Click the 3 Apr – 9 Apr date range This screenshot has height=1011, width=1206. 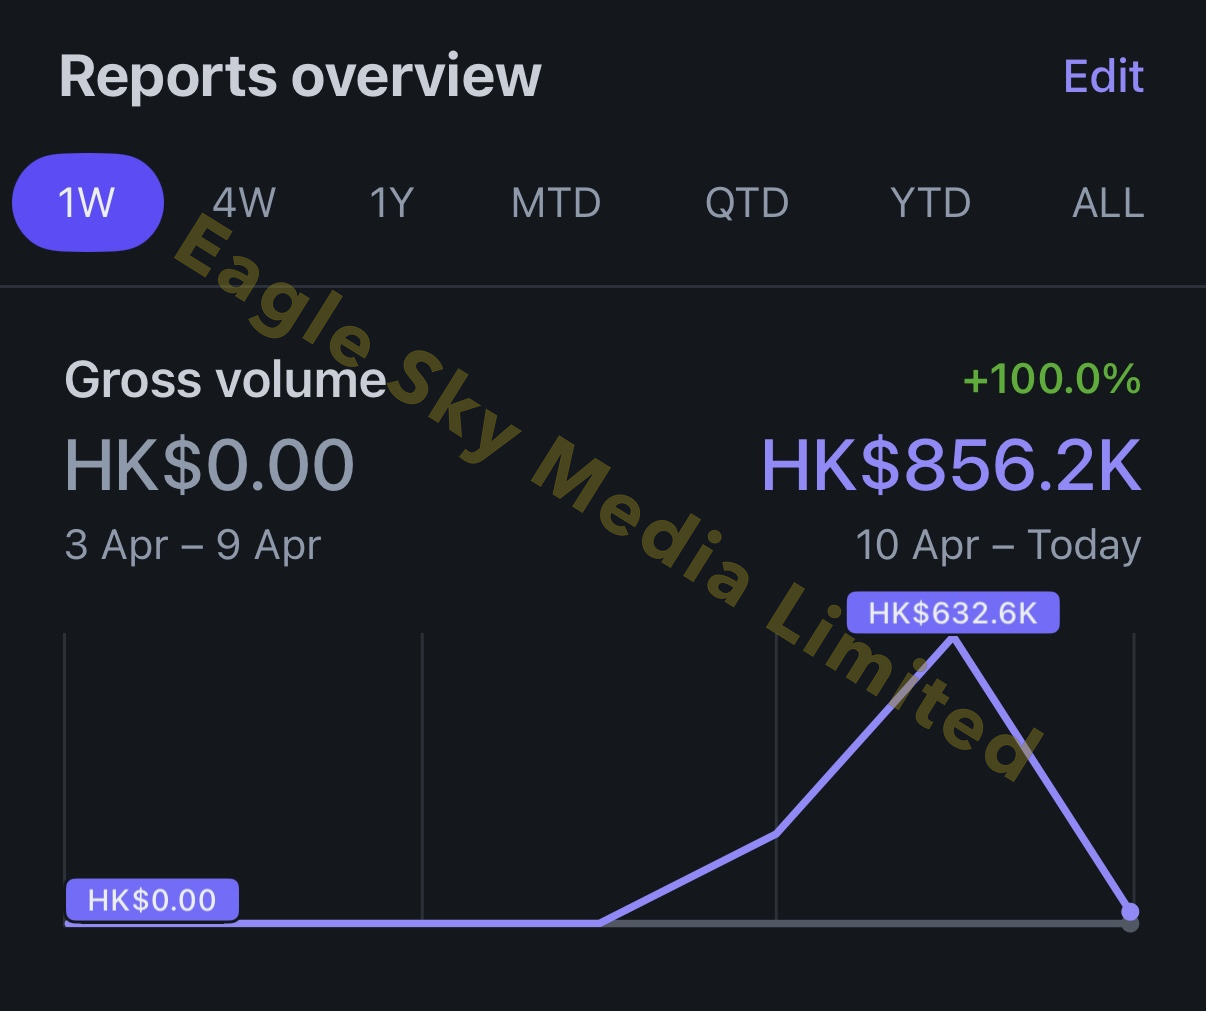click(193, 546)
